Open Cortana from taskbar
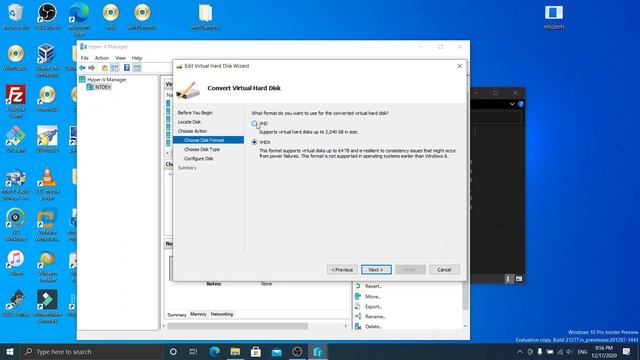 (x=173, y=351)
